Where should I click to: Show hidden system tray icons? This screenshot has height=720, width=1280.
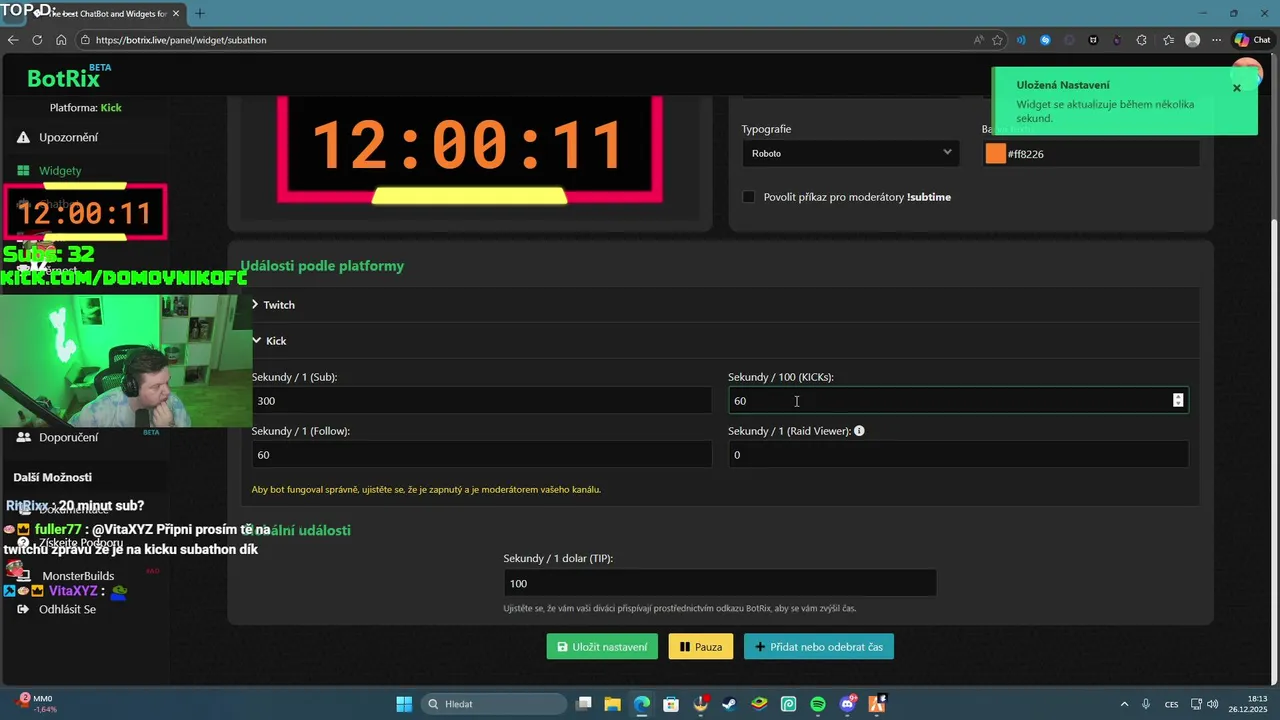pos(1124,704)
